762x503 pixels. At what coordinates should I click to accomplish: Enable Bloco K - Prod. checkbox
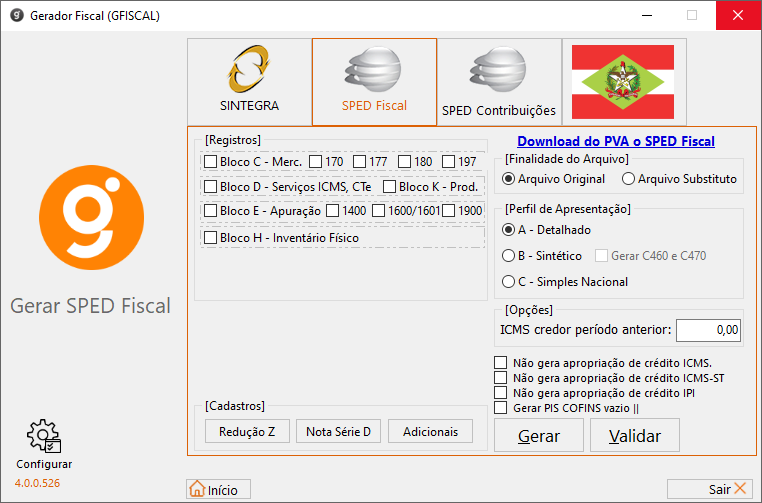(389, 187)
